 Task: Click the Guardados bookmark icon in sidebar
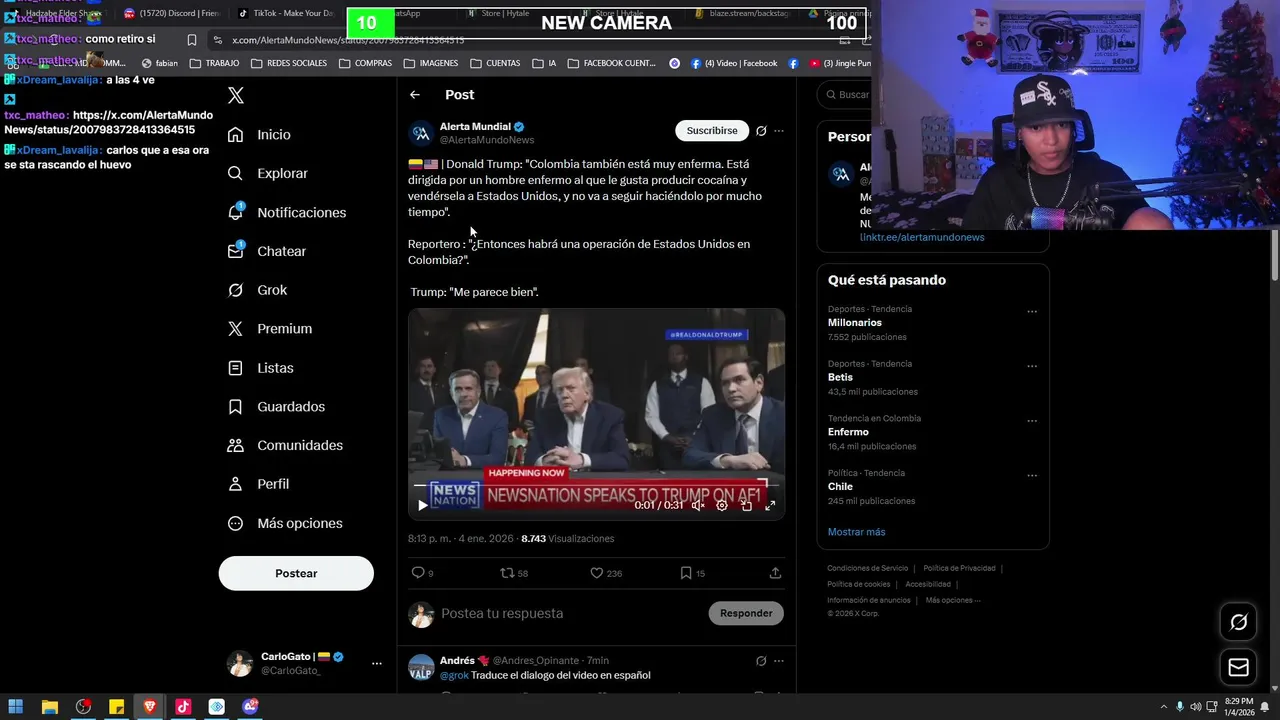(x=235, y=407)
